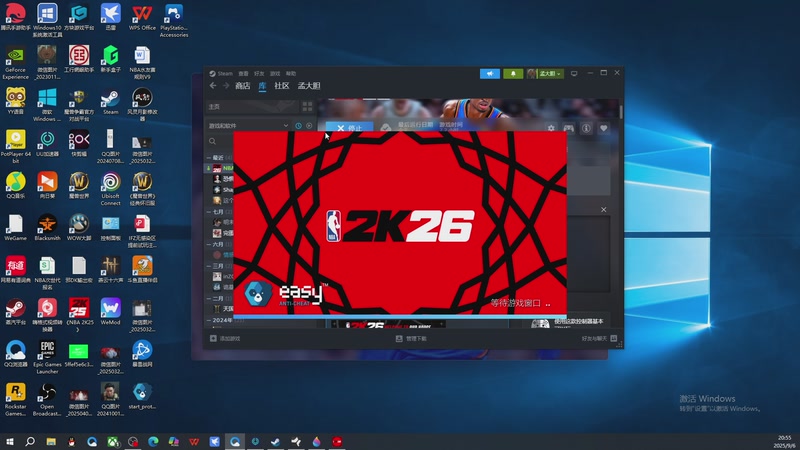This screenshot has width=800, height=450.
Task: Go forward with Steam's forward arrow
Action: (x=226, y=86)
